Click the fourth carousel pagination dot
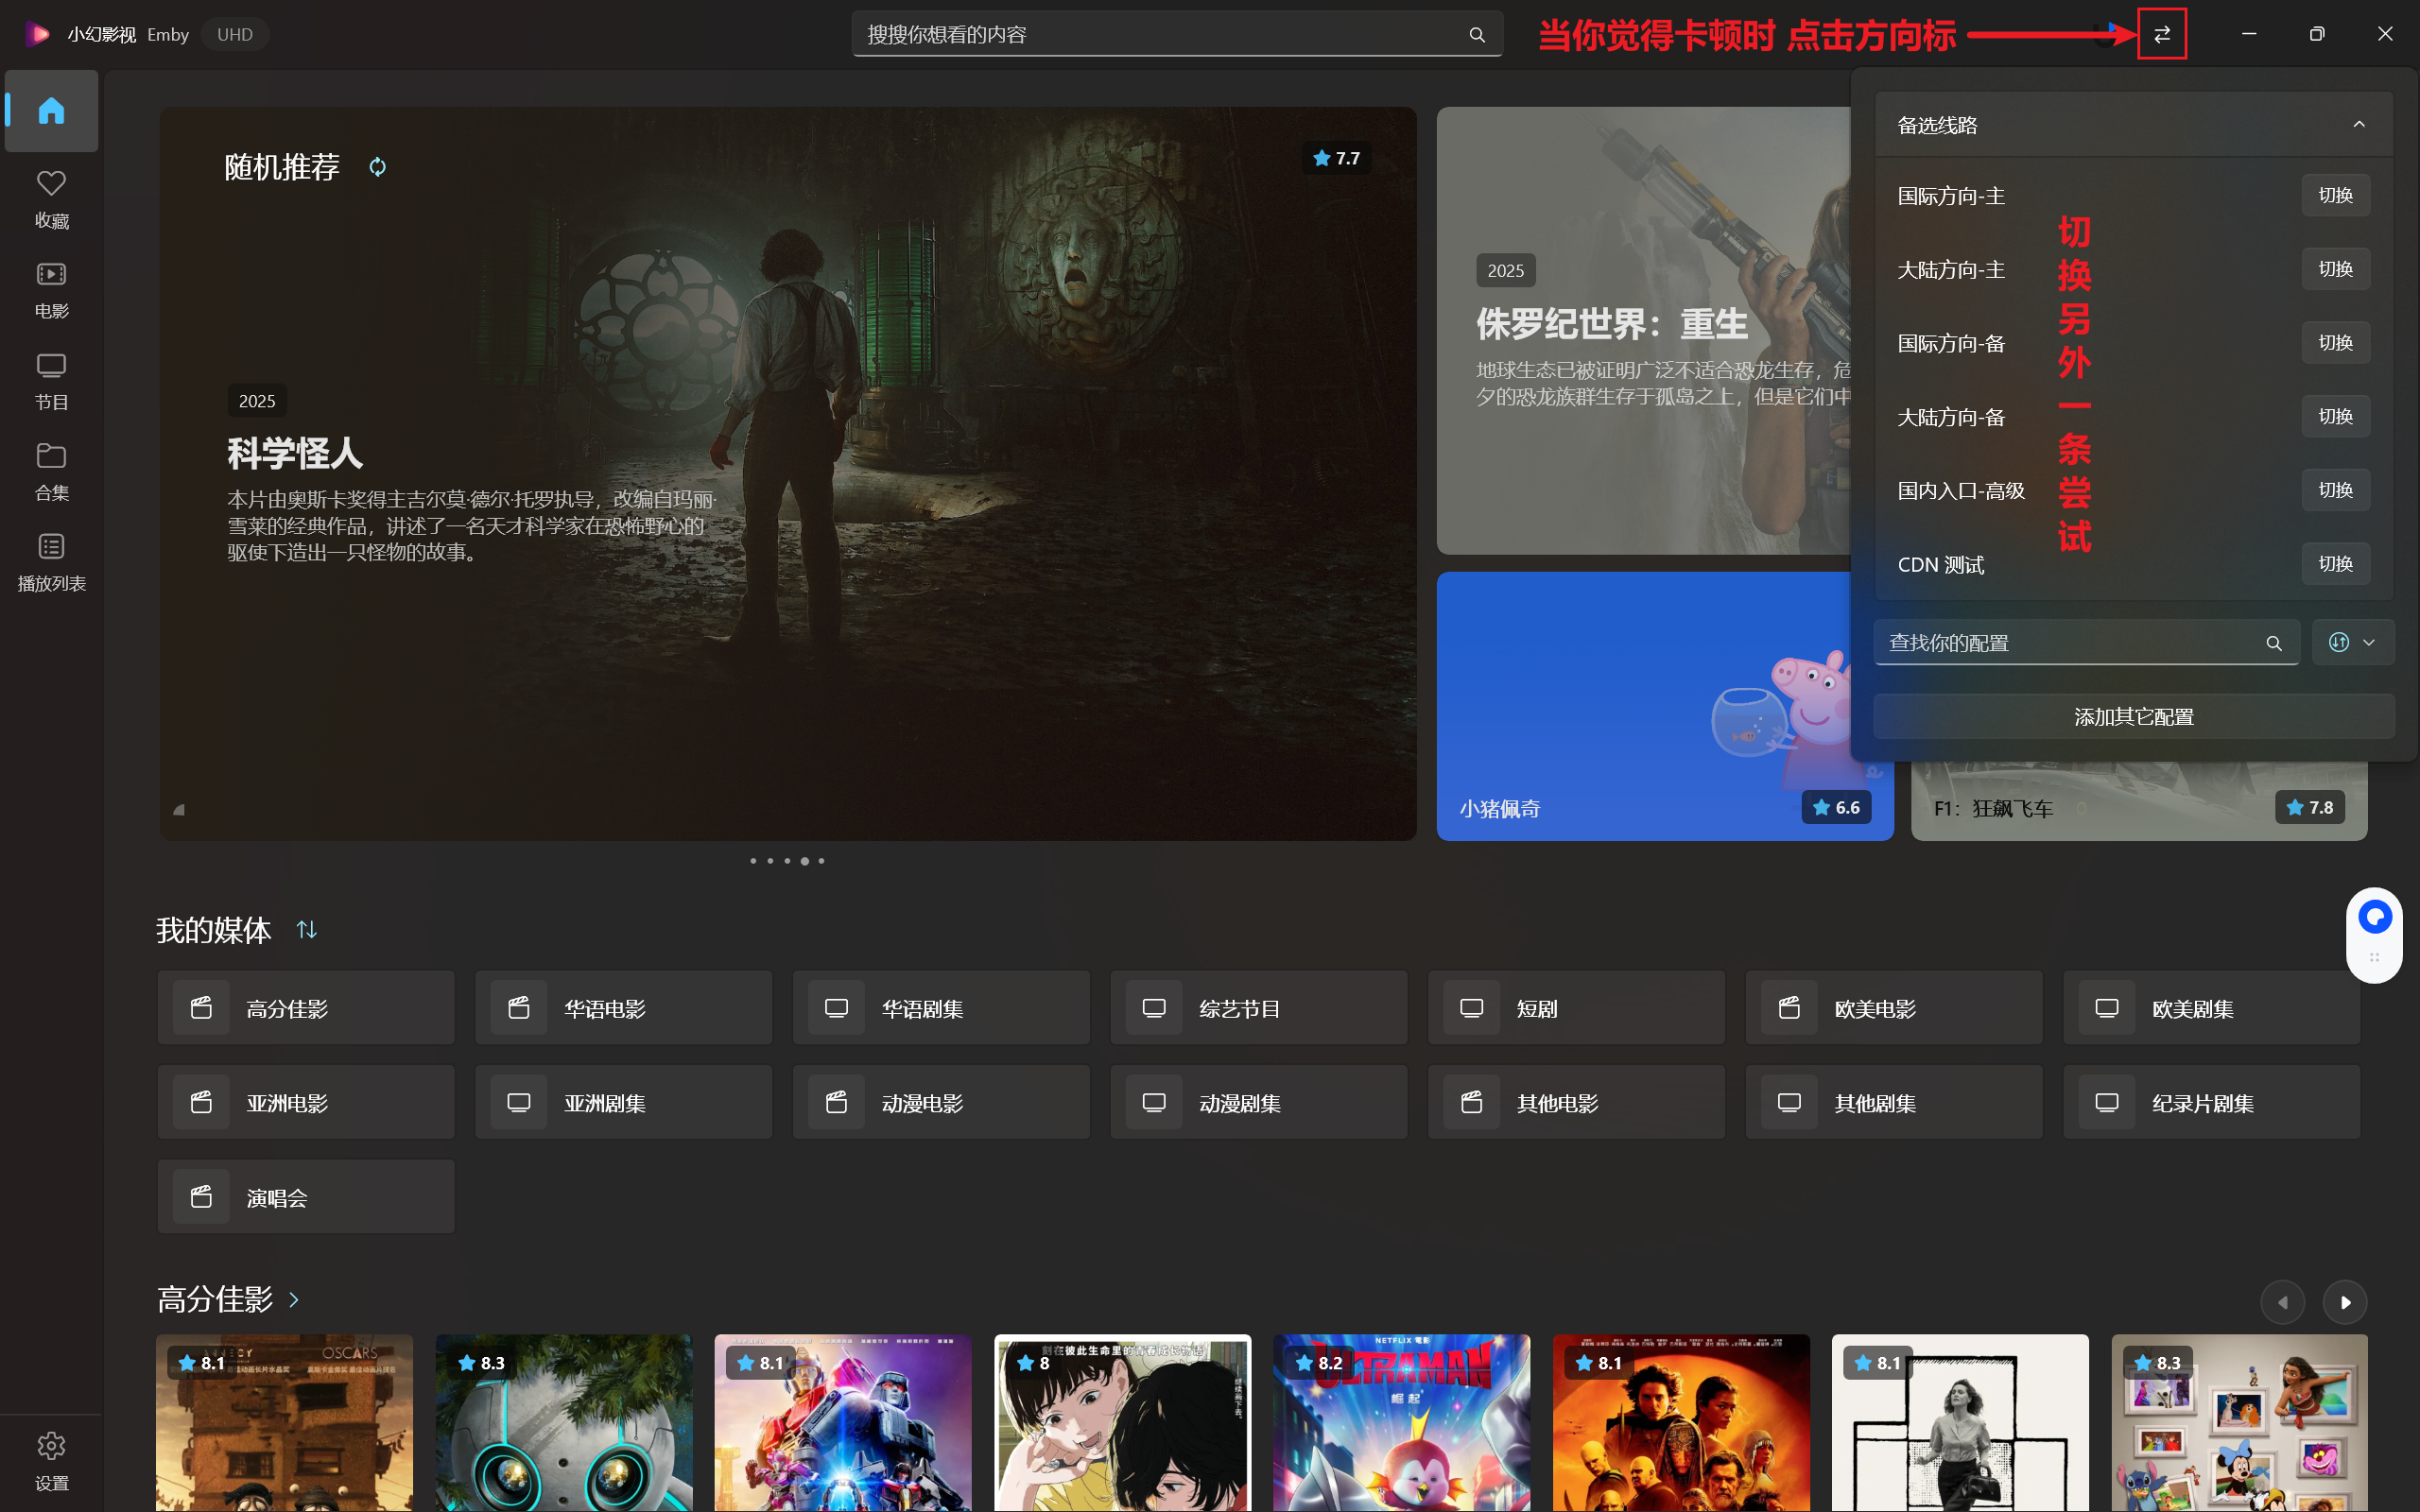This screenshot has height=1512, width=2420. 804,861
